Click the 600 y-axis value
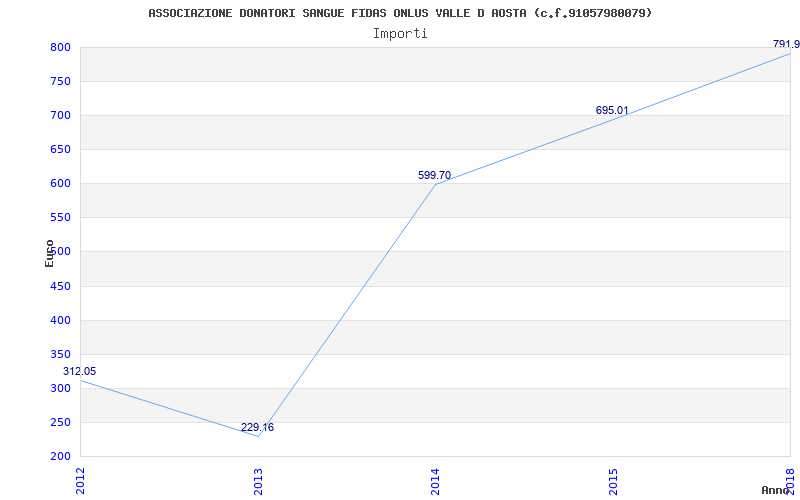The width and height of the screenshot is (800, 500). tap(60, 184)
